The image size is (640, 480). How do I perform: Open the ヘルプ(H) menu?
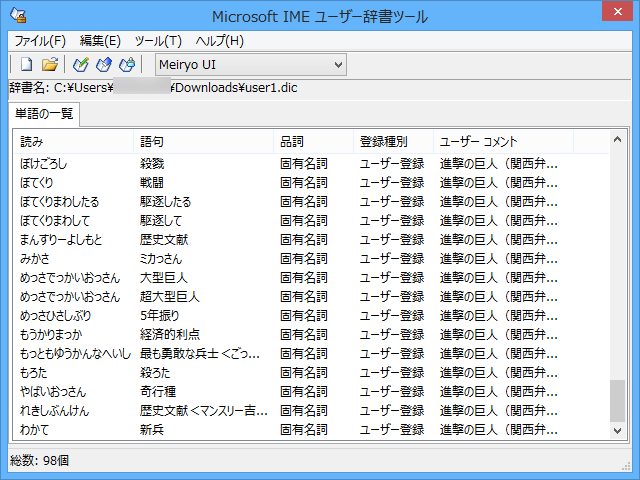point(219,41)
